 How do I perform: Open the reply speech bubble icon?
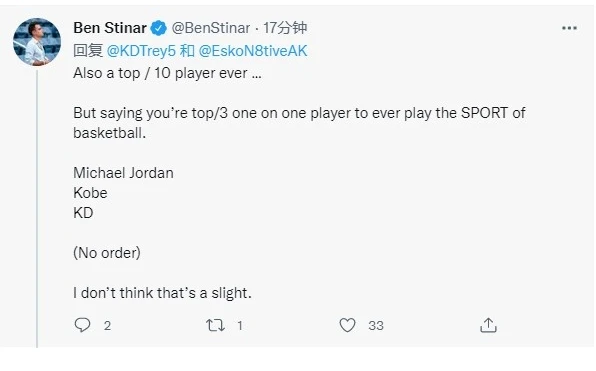(x=82, y=325)
